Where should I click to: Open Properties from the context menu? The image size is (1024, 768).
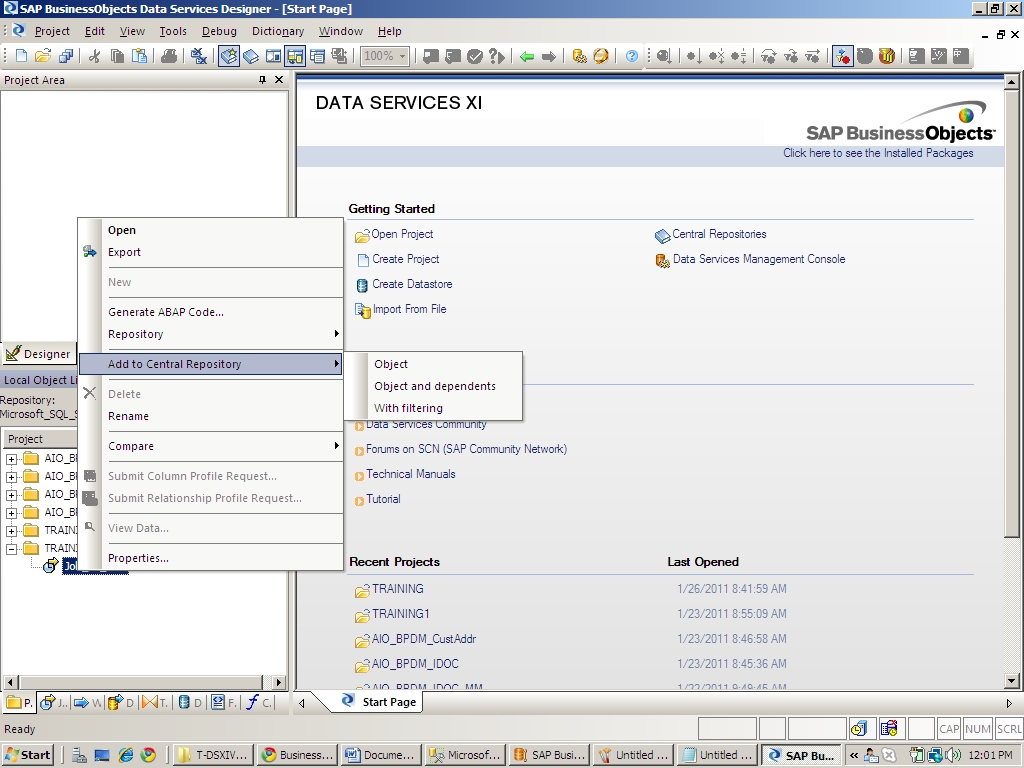pyautogui.click(x=211, y=558)
